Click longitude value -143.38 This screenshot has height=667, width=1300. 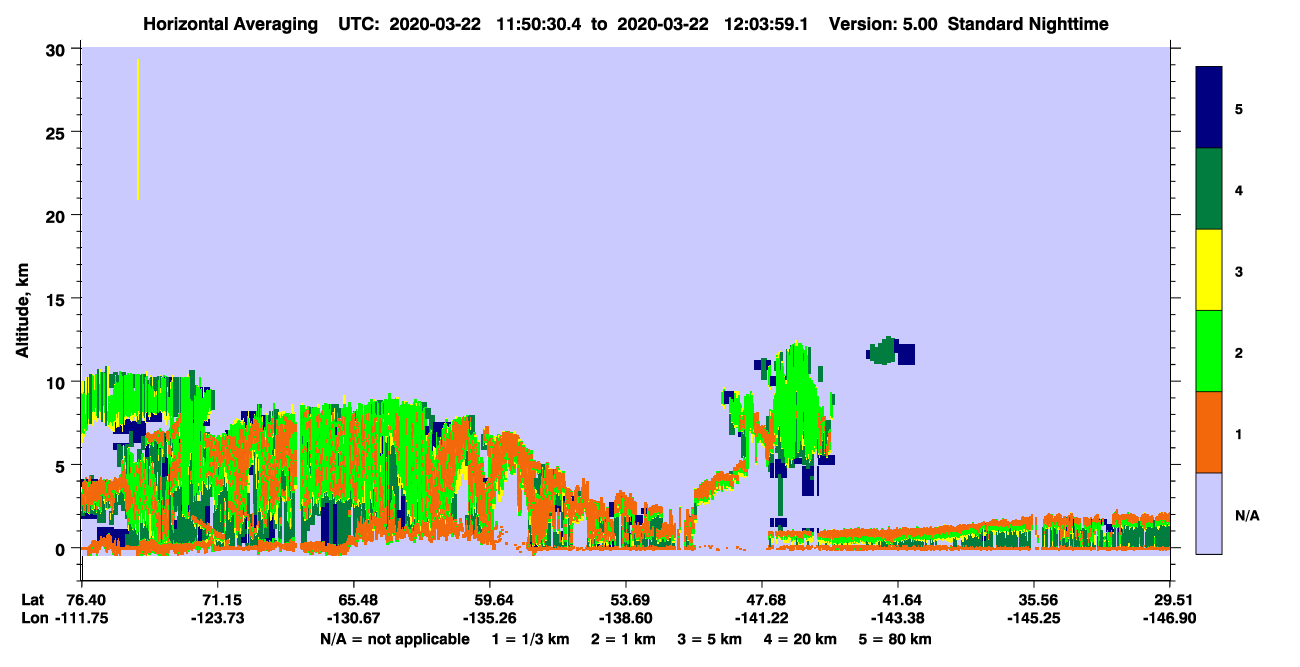tap(898, 618)
